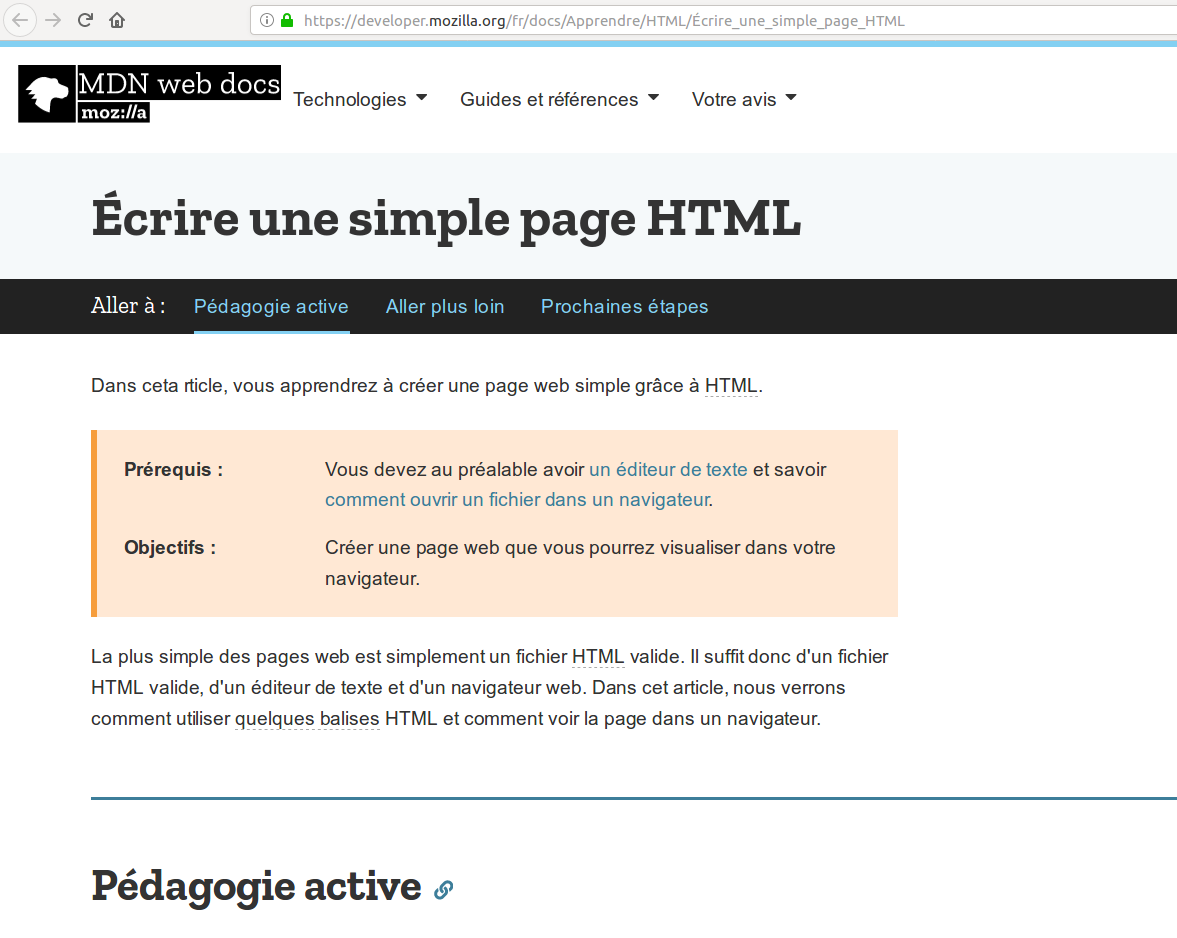Viewport: 1177px width, 938px height.
Task: Expand the Technologies dropdown menu
Action: tap(360, 99)
